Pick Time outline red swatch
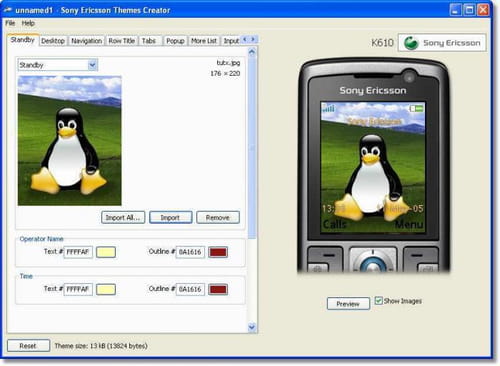The height and width of the screenshot is (366, 500). [x=218, y=289]
